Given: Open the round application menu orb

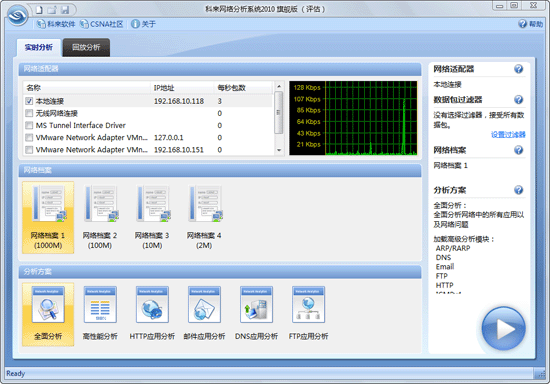Looking at the screenshot, I should click(18, 15).
